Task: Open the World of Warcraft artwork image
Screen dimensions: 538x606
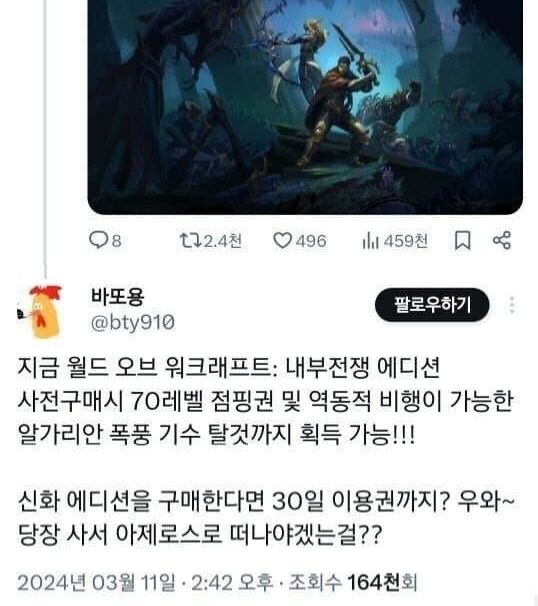Action: pyautogui.click(x=305, y=106)
